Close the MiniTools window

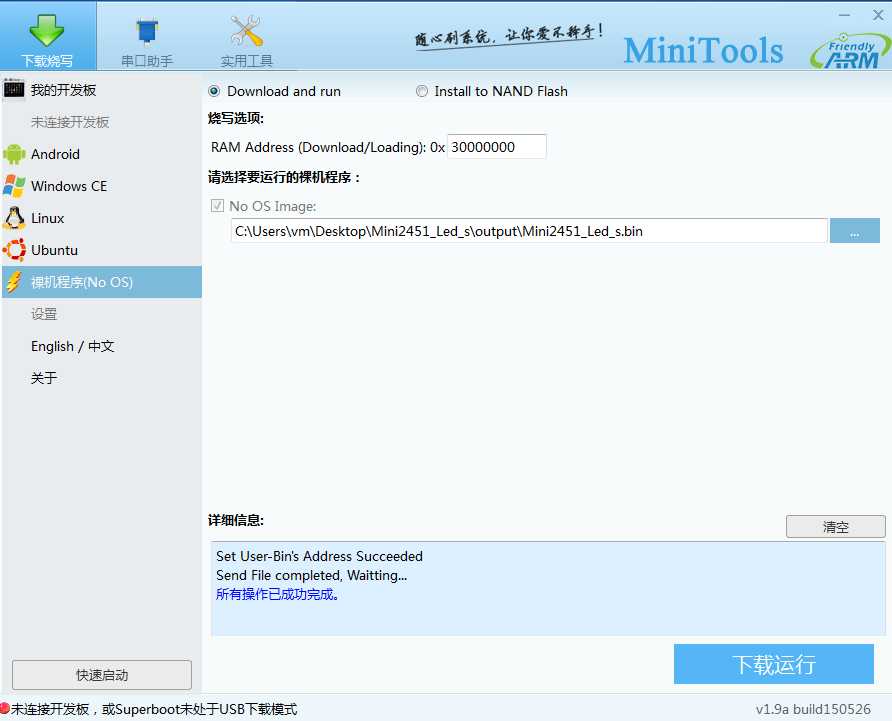coord(878,15)
